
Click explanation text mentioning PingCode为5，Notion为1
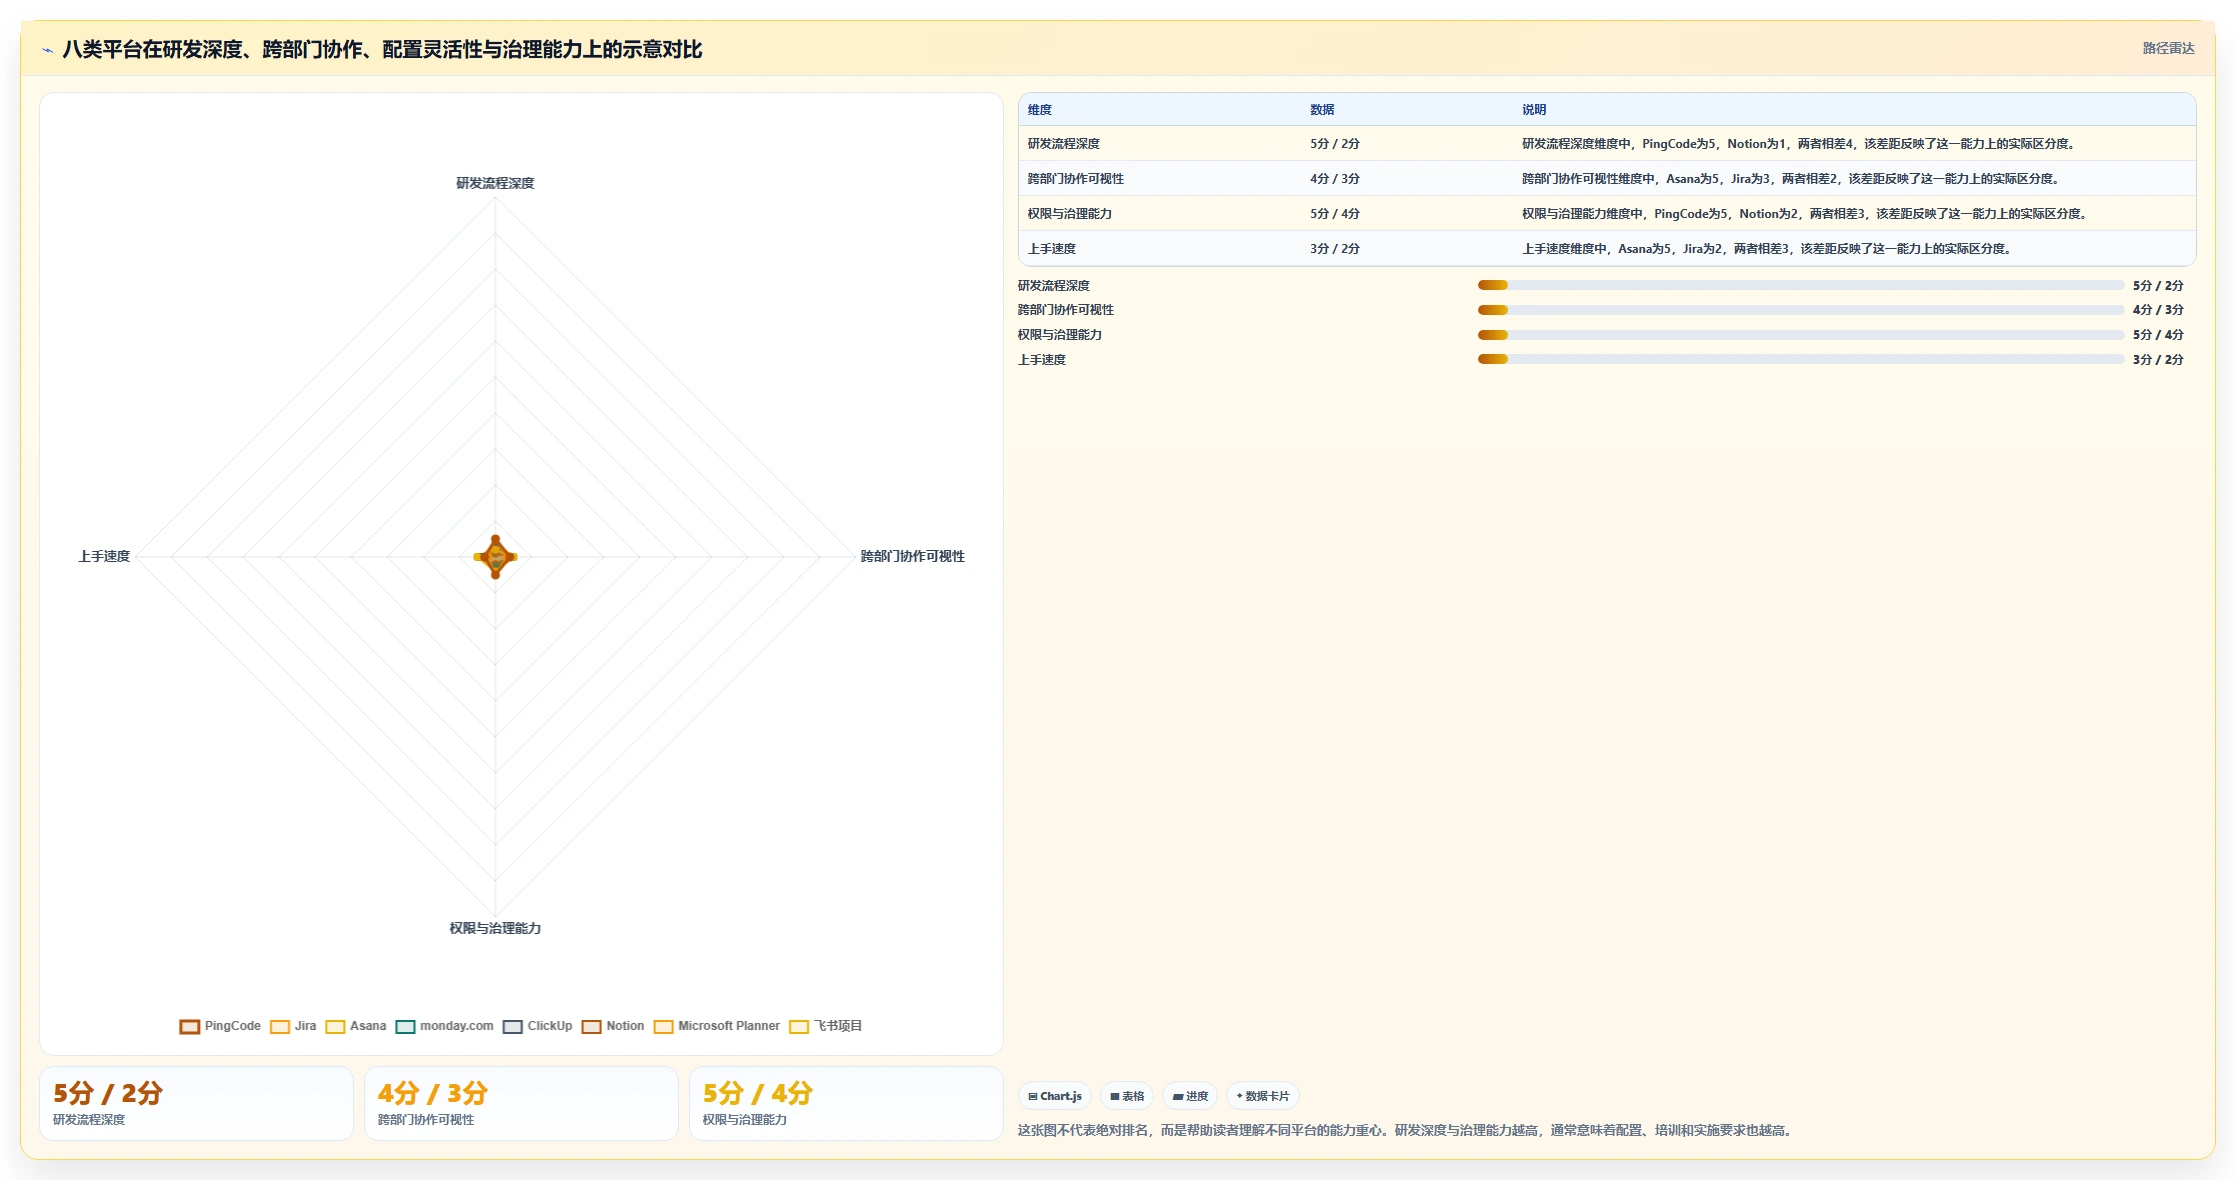pos(1800,144)
